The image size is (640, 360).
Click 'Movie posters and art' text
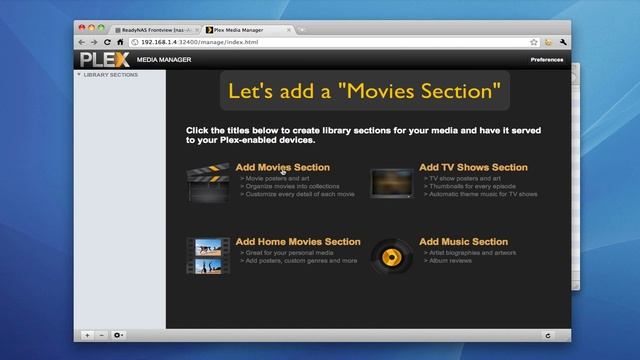click(277, 178)
